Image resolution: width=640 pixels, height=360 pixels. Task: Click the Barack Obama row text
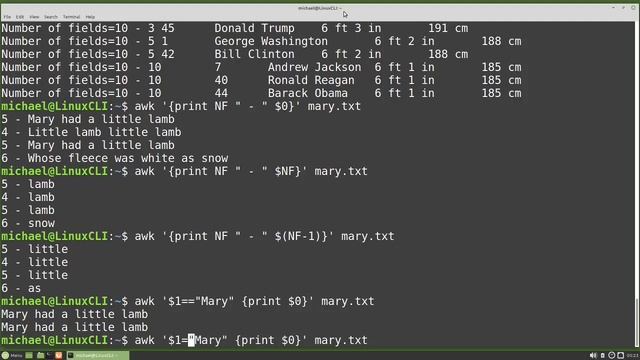coord(261,93)
